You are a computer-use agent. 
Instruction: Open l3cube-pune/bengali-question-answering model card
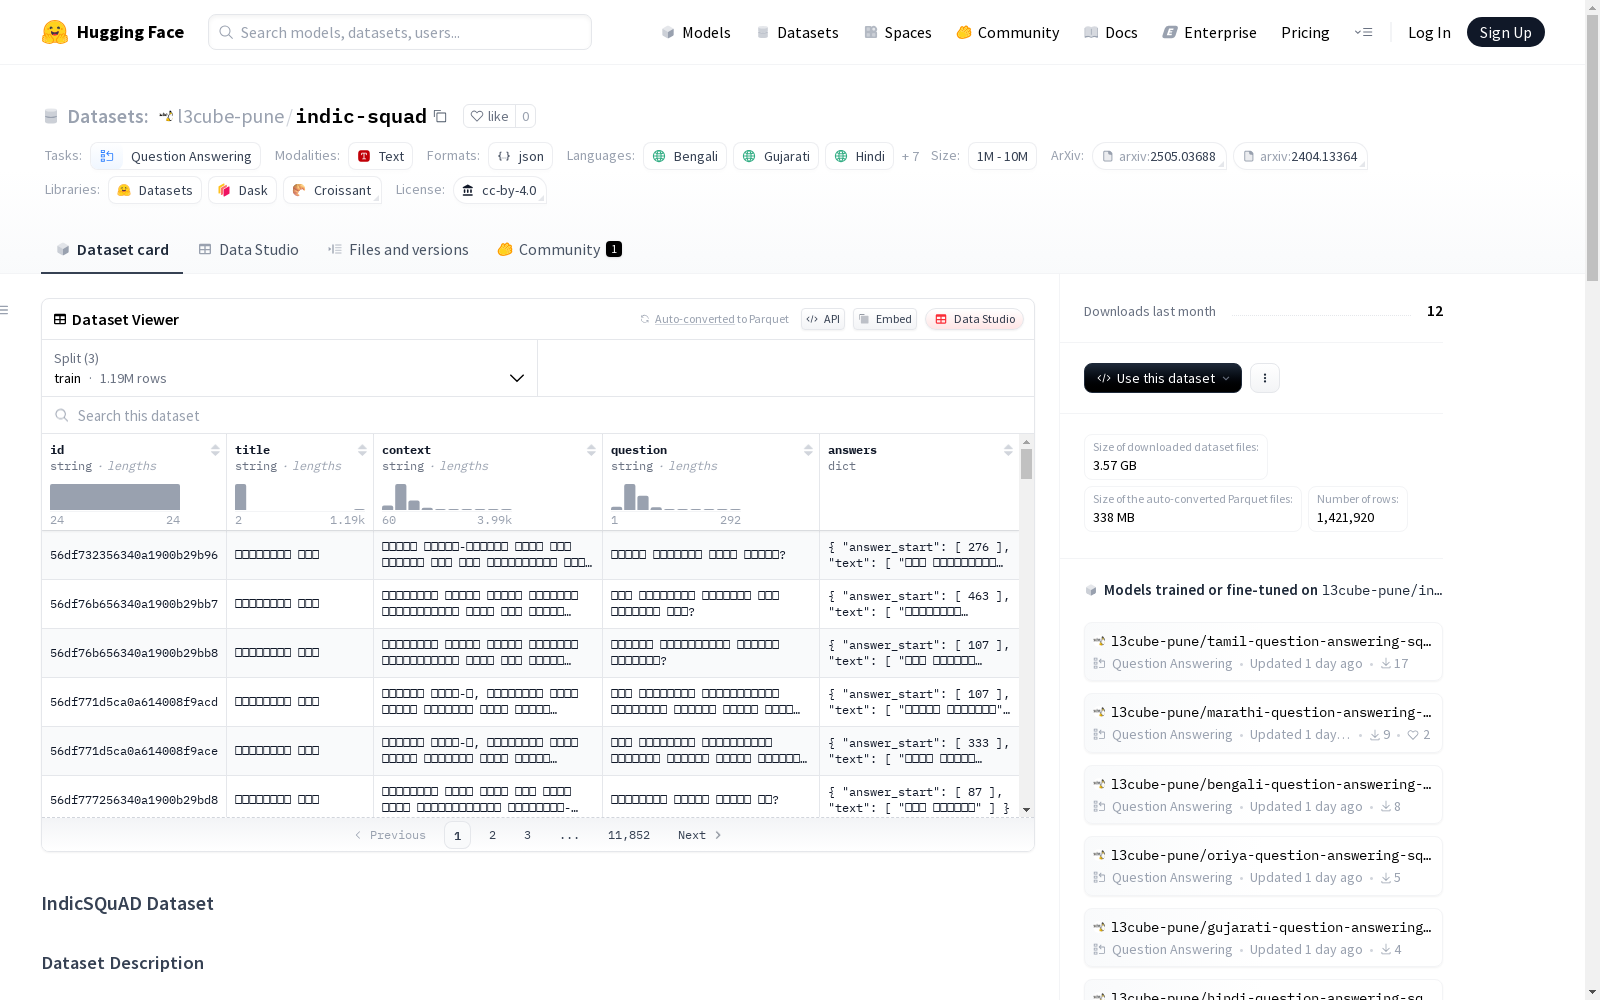(1263, 794)
